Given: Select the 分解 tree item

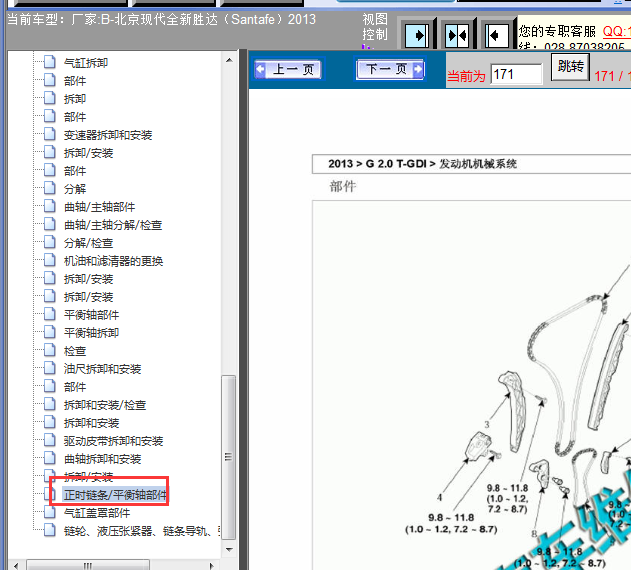Looking at the screenshot, I should pyautogui.click(x=75, y=189).
